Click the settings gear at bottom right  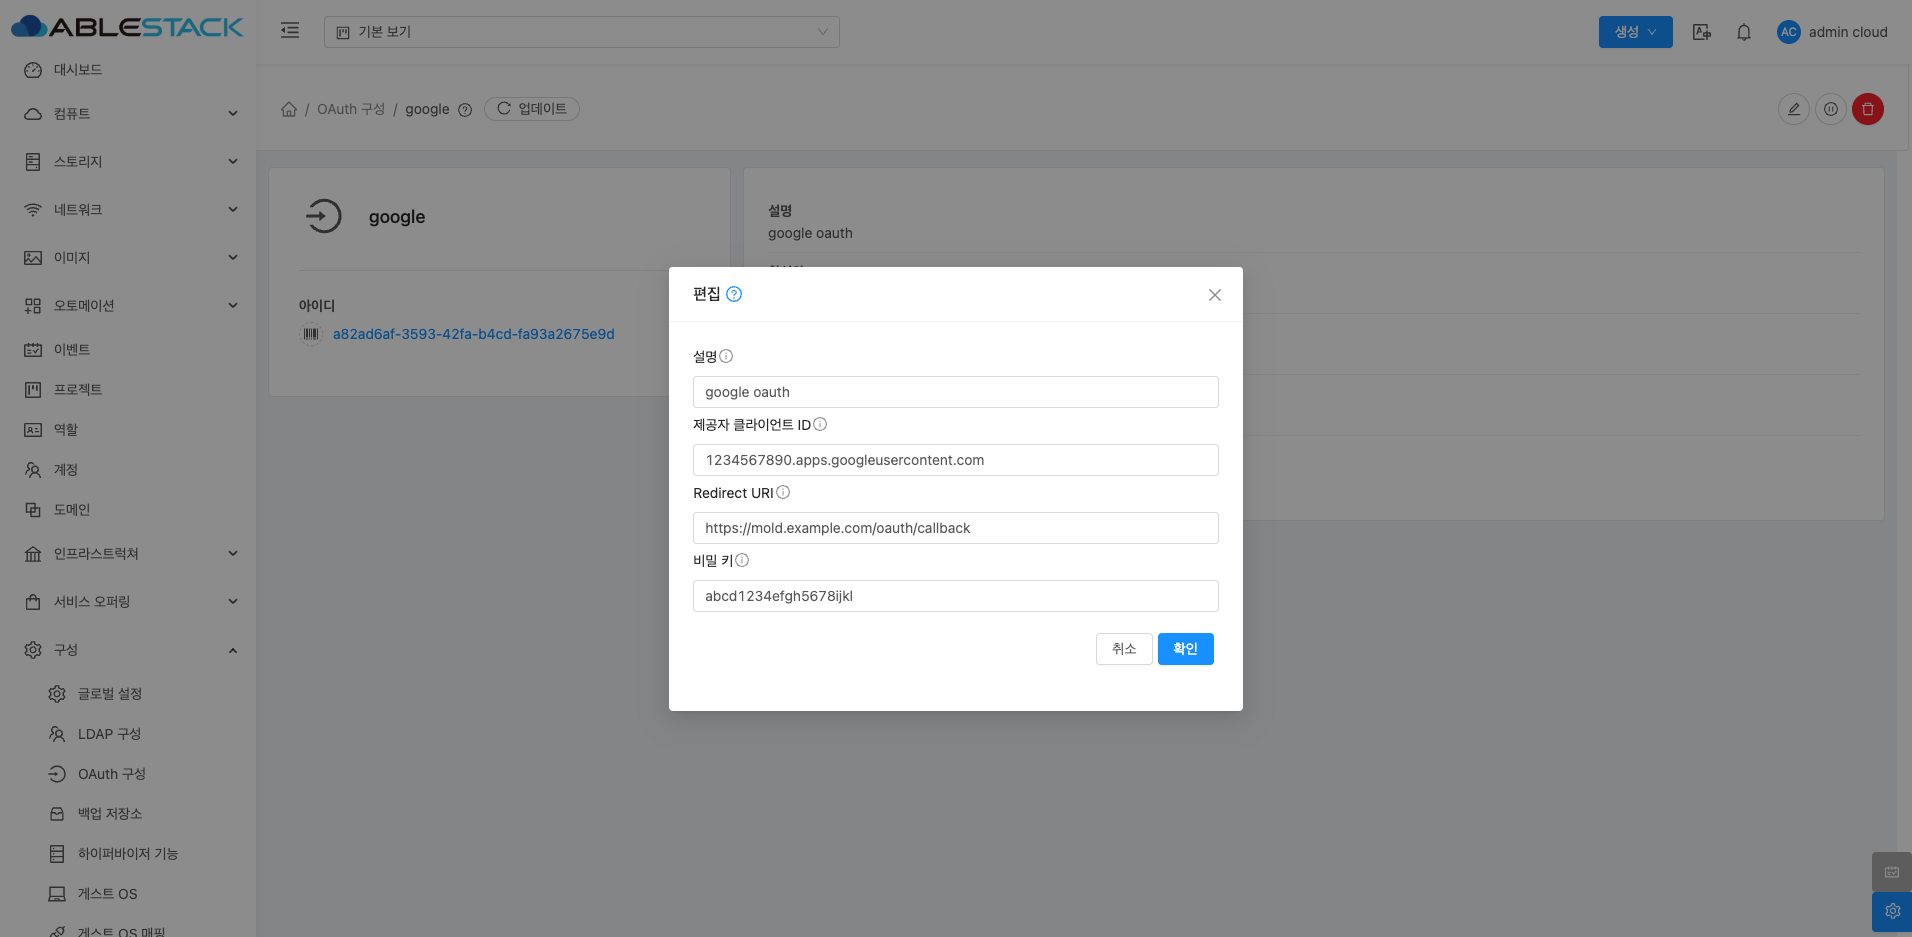[x=1891, y=911]
